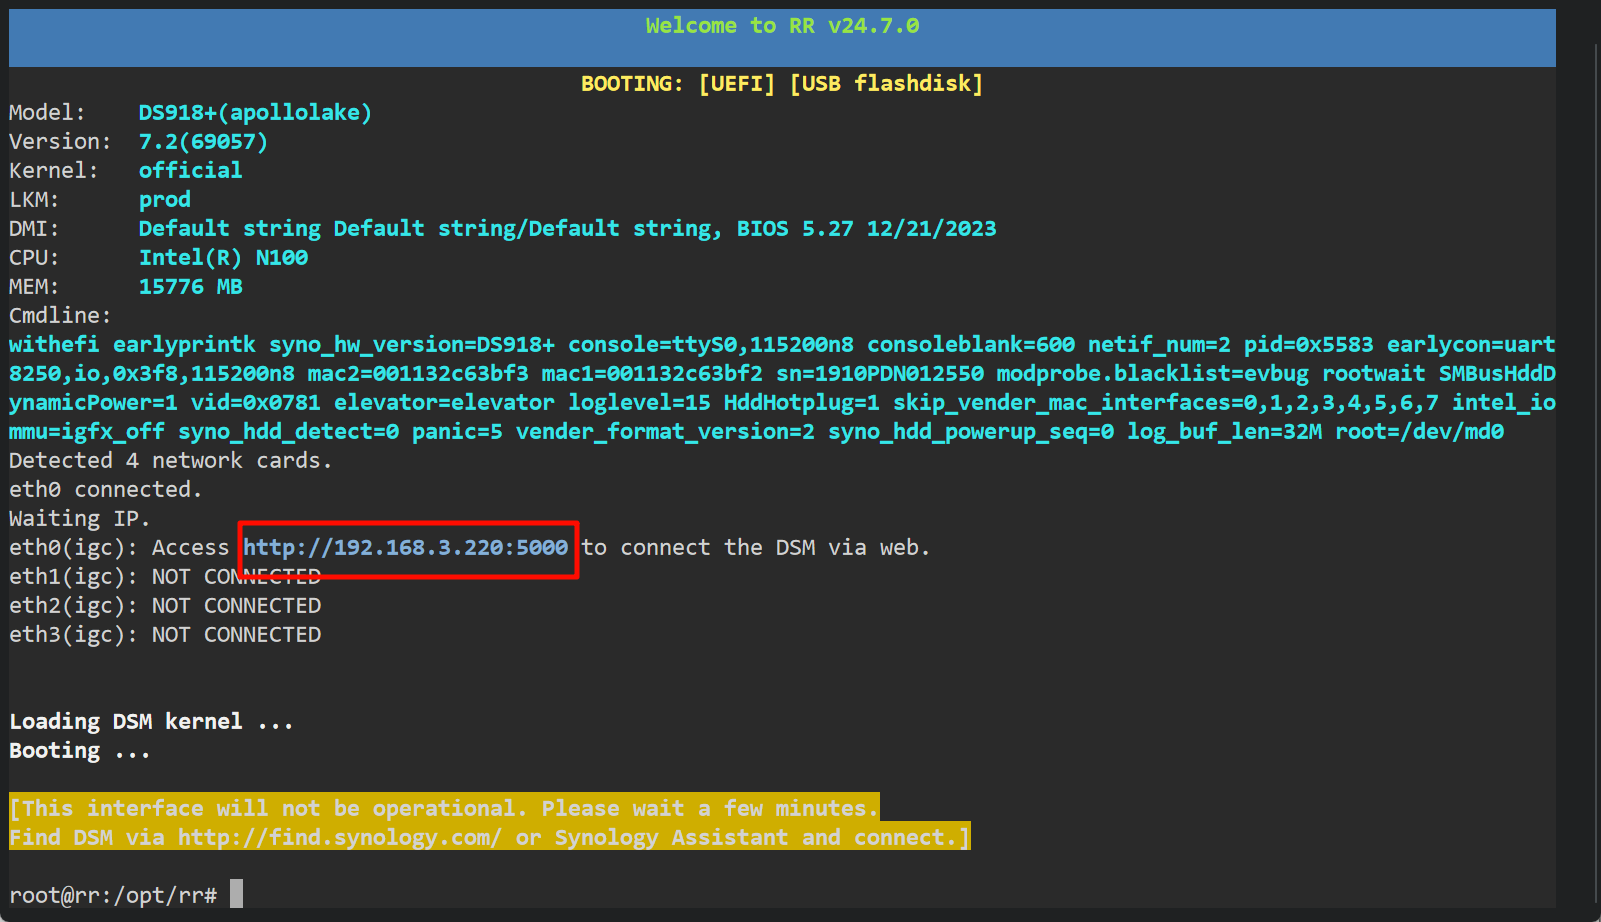The image size is (1601, 922).
Task: Click the "Waiting IP." line
Action: click(x=79, y=519)
